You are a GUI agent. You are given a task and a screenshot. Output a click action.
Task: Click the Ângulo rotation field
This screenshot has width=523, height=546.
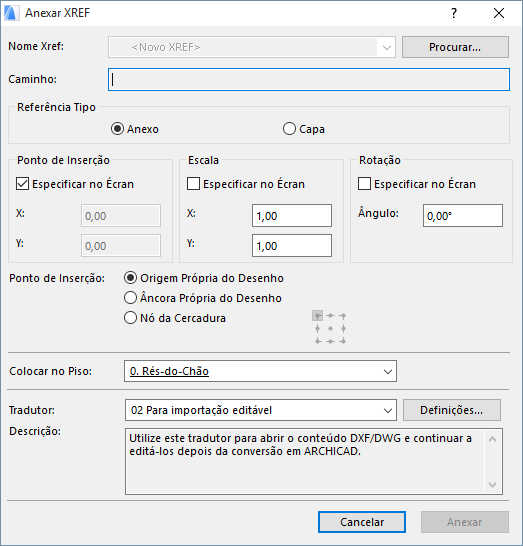coord(463,216)
